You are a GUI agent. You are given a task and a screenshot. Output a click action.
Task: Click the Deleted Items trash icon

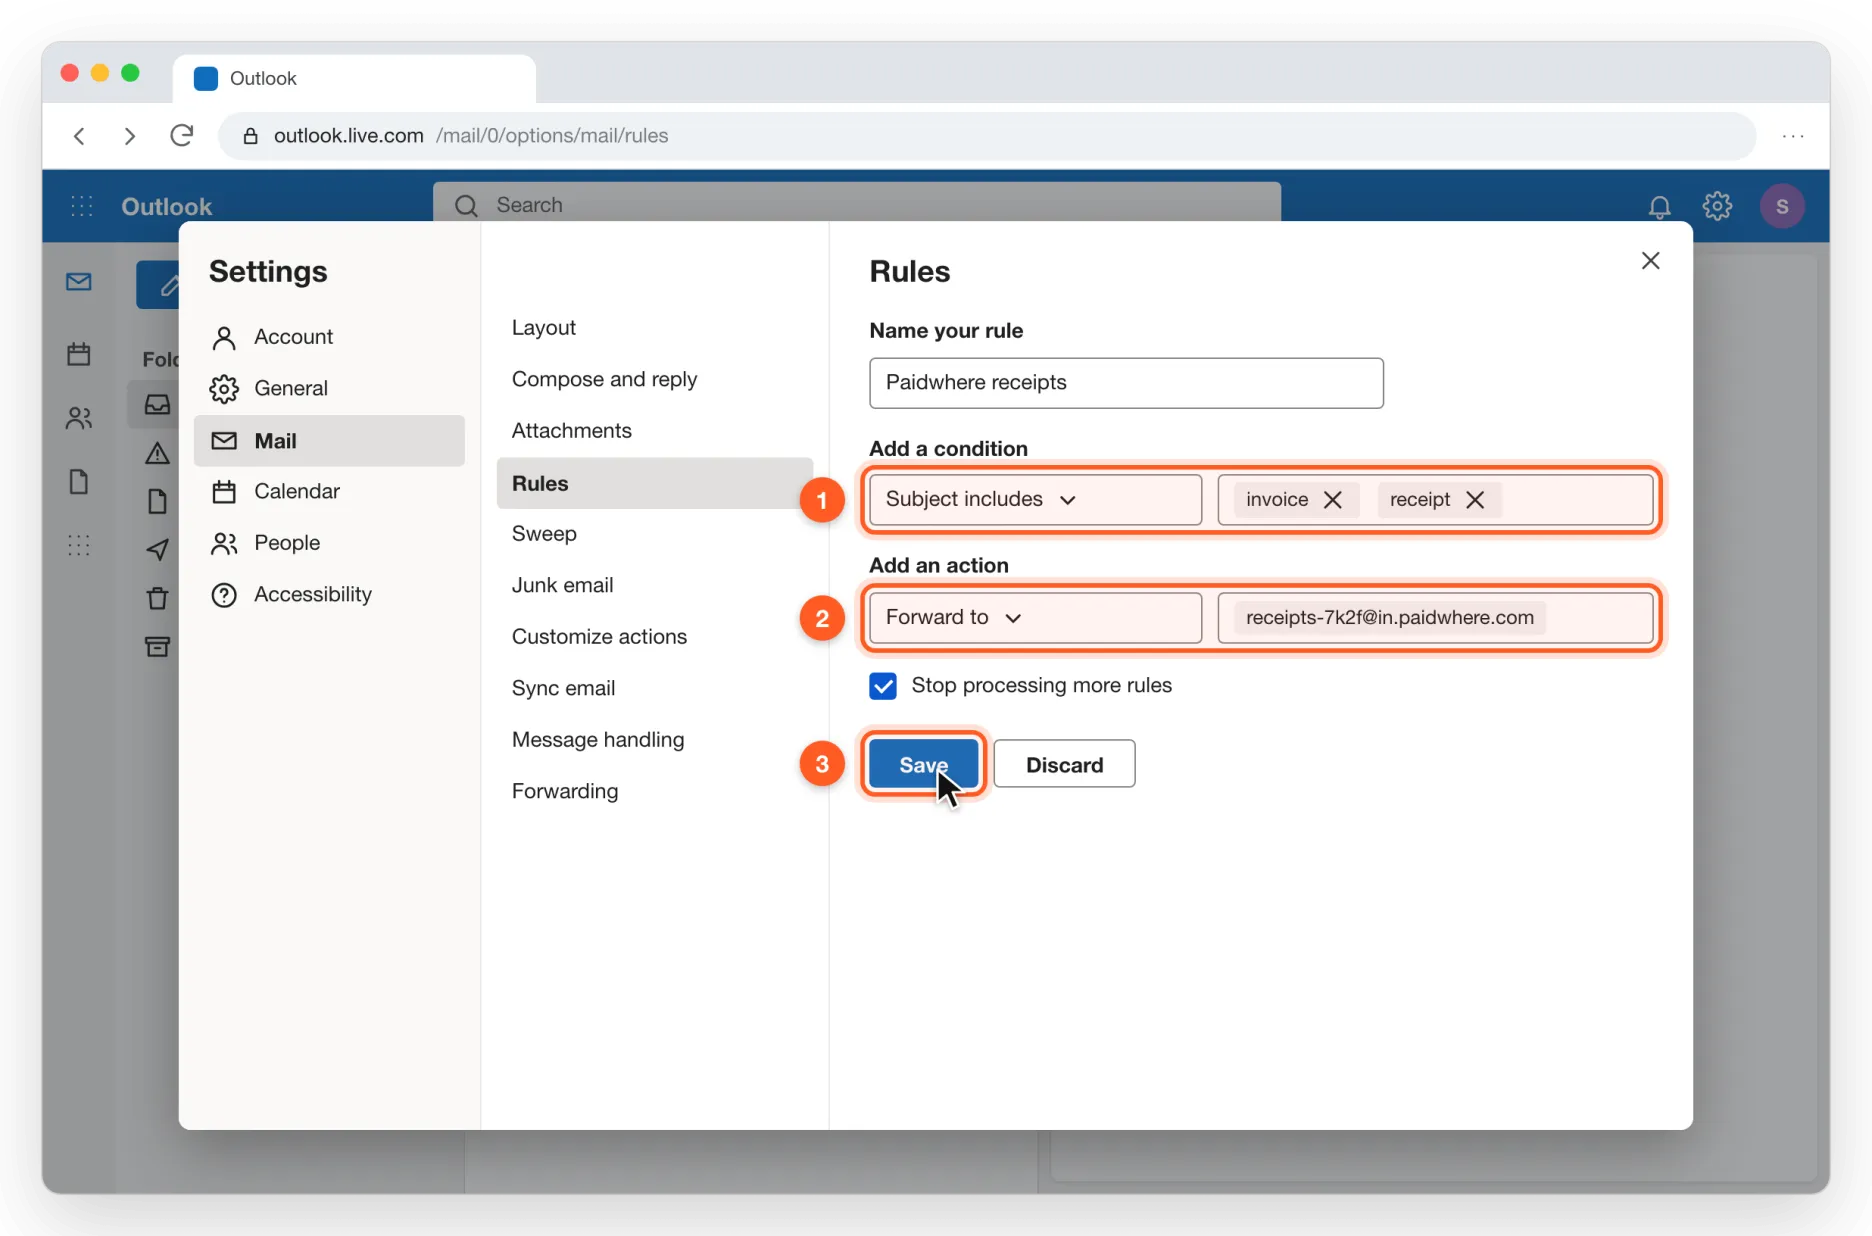tap(157, 598)
